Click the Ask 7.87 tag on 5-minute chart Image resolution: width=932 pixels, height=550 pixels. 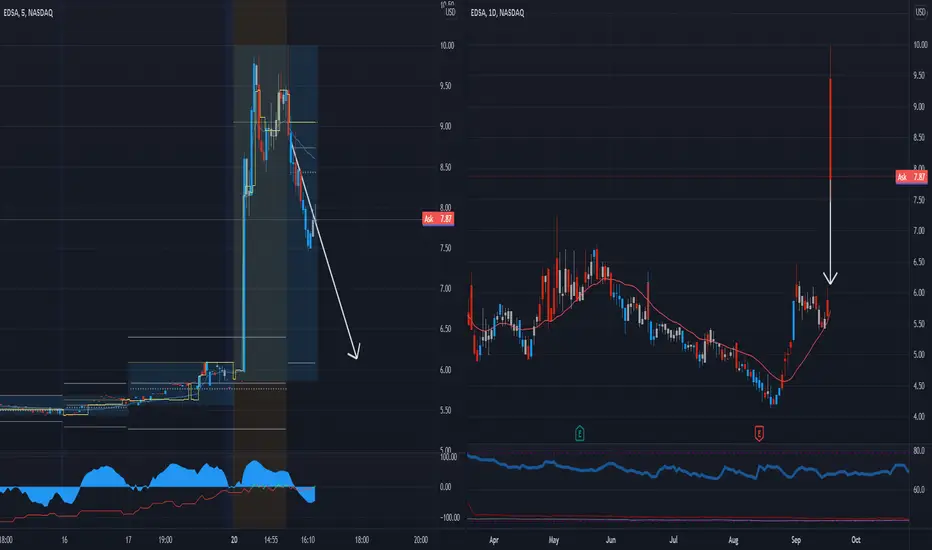point(438,219)
